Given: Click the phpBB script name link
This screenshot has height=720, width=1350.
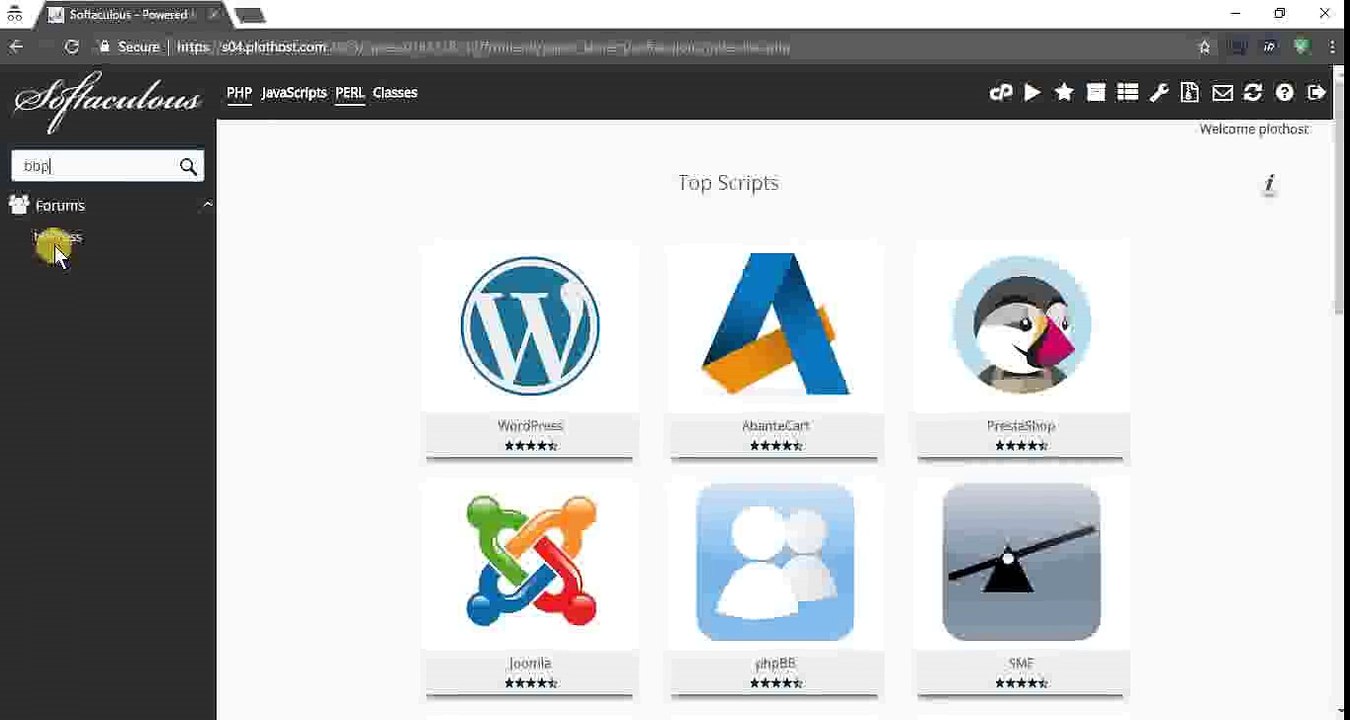Looking at the screenshot, I should click(775, 663).
